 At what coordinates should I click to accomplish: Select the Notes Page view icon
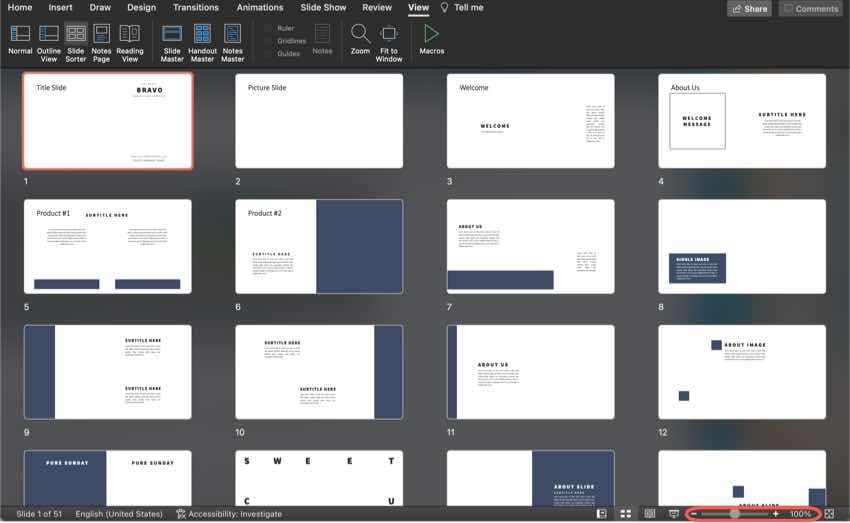click(101, 40)
